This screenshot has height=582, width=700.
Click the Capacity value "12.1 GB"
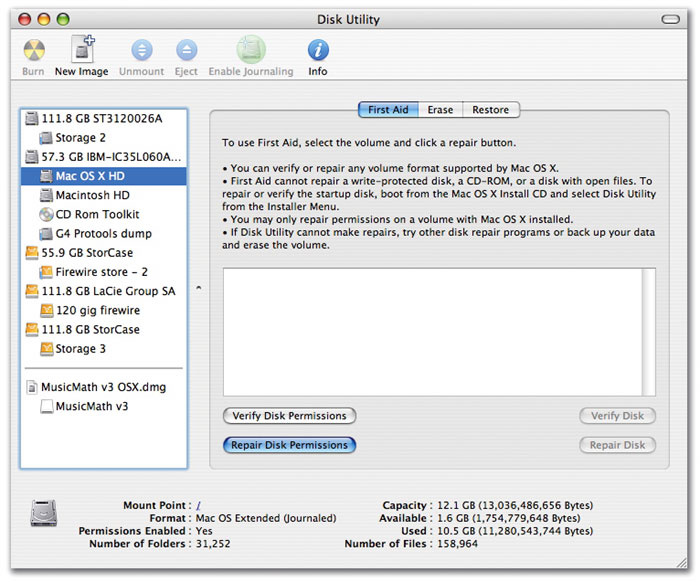pos(456,506)
